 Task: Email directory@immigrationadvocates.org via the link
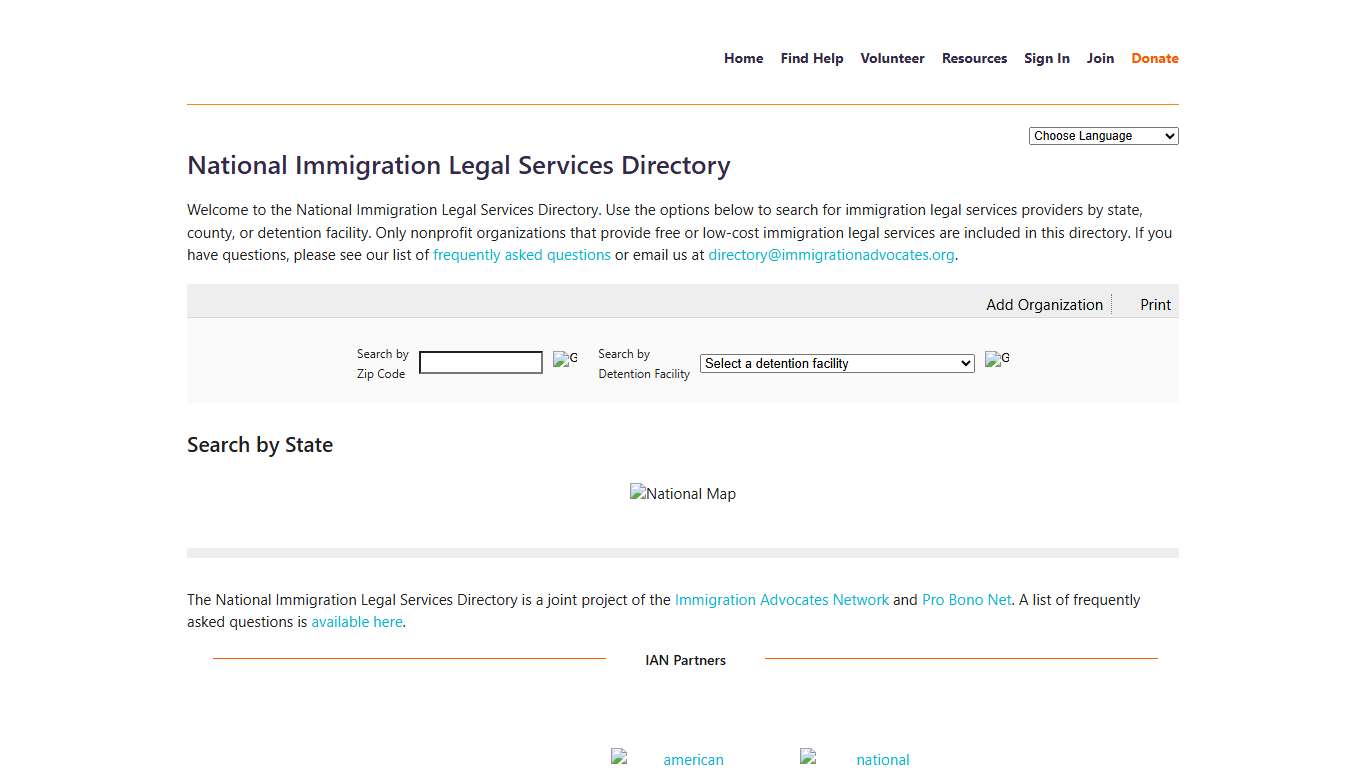click(831, 254)
